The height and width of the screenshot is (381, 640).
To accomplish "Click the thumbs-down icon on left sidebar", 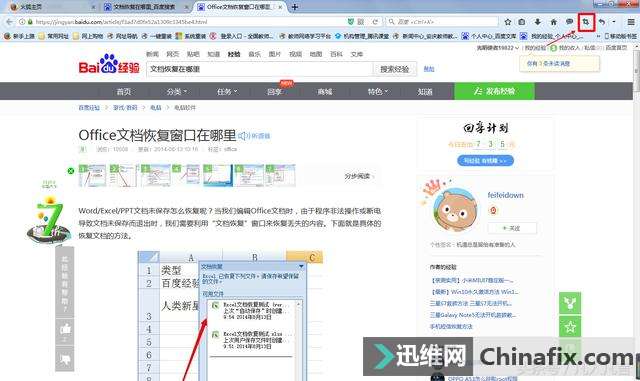I will 65,359.
